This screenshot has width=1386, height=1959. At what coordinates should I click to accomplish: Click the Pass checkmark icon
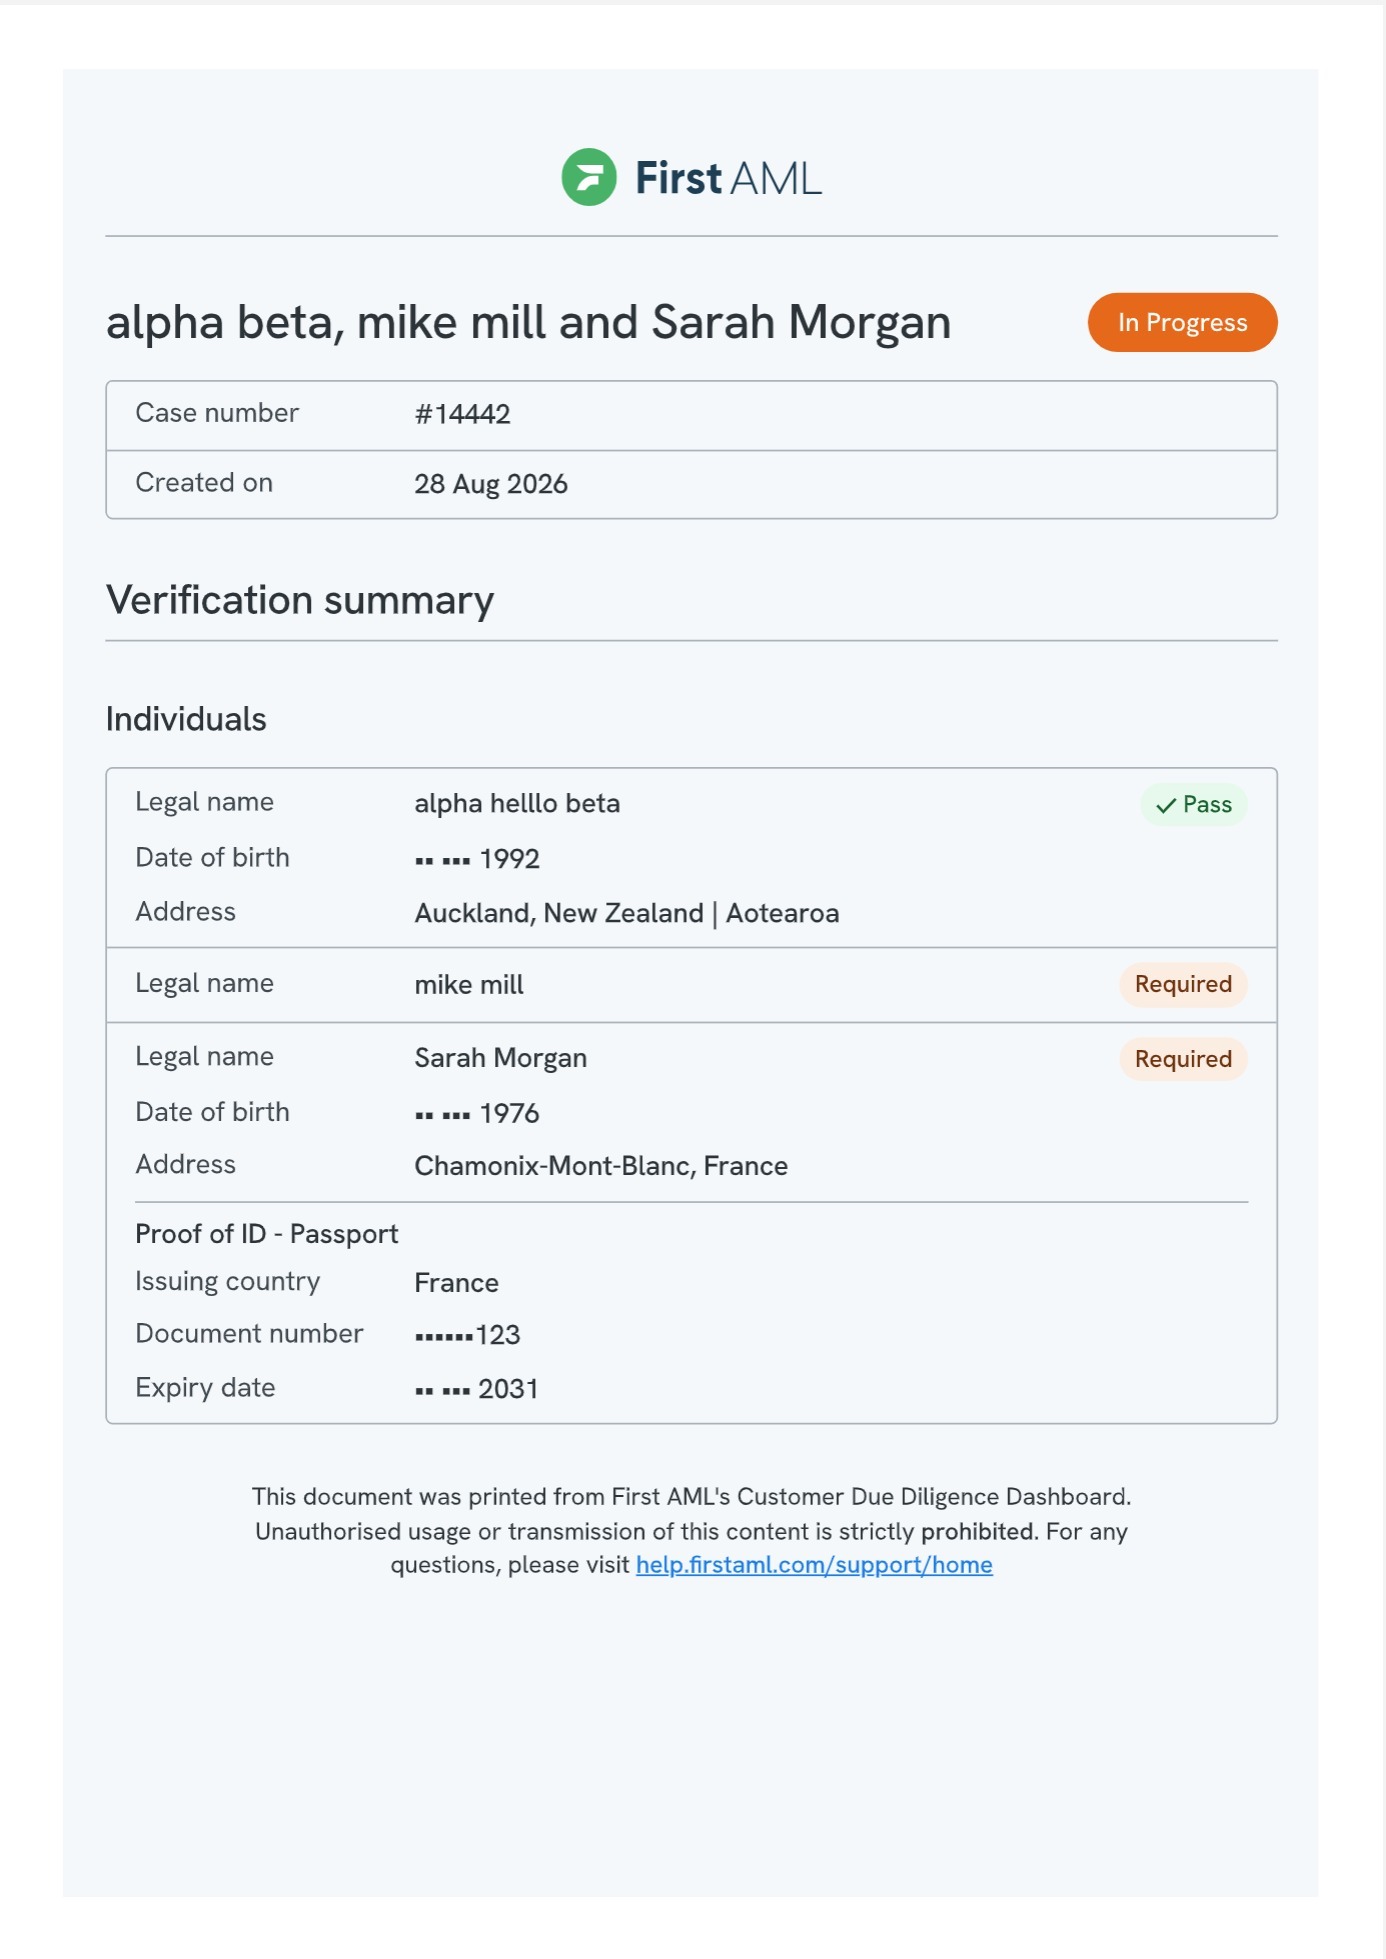point(1165,805)
